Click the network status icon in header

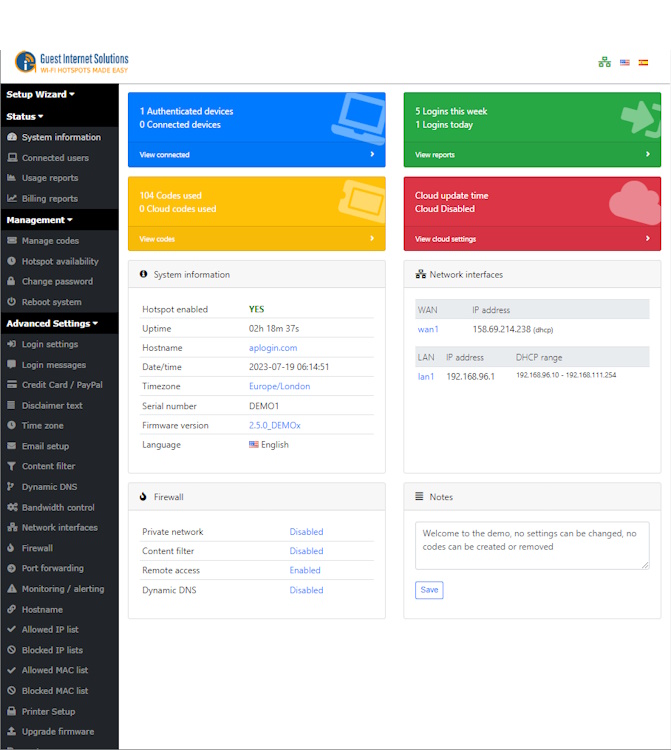(604, 62)
